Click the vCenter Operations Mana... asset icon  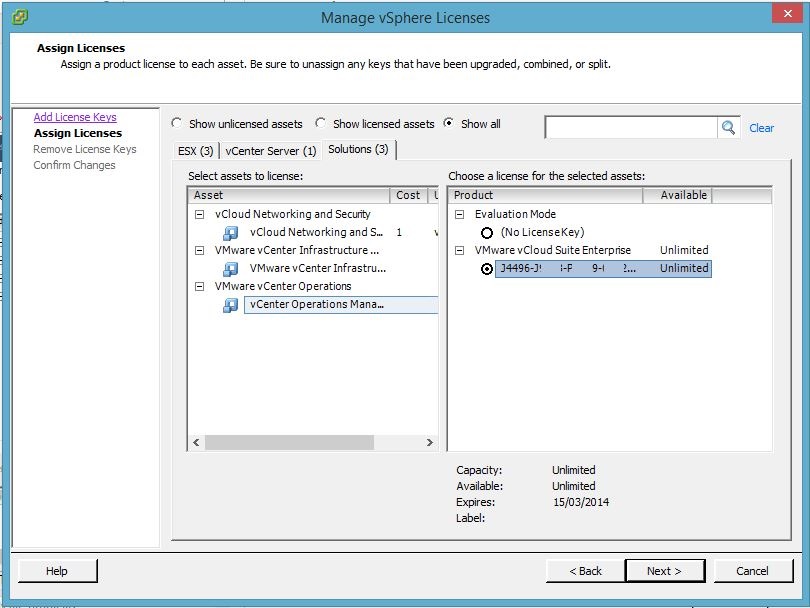coord(230,305)
